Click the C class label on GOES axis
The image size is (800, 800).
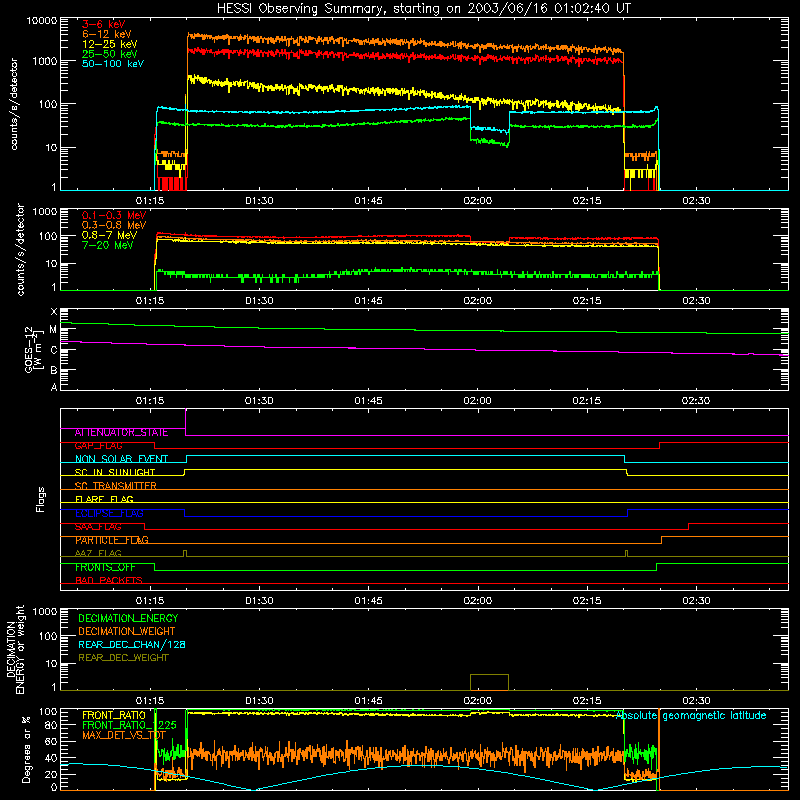pyautogui.click(x=54, y=351)
